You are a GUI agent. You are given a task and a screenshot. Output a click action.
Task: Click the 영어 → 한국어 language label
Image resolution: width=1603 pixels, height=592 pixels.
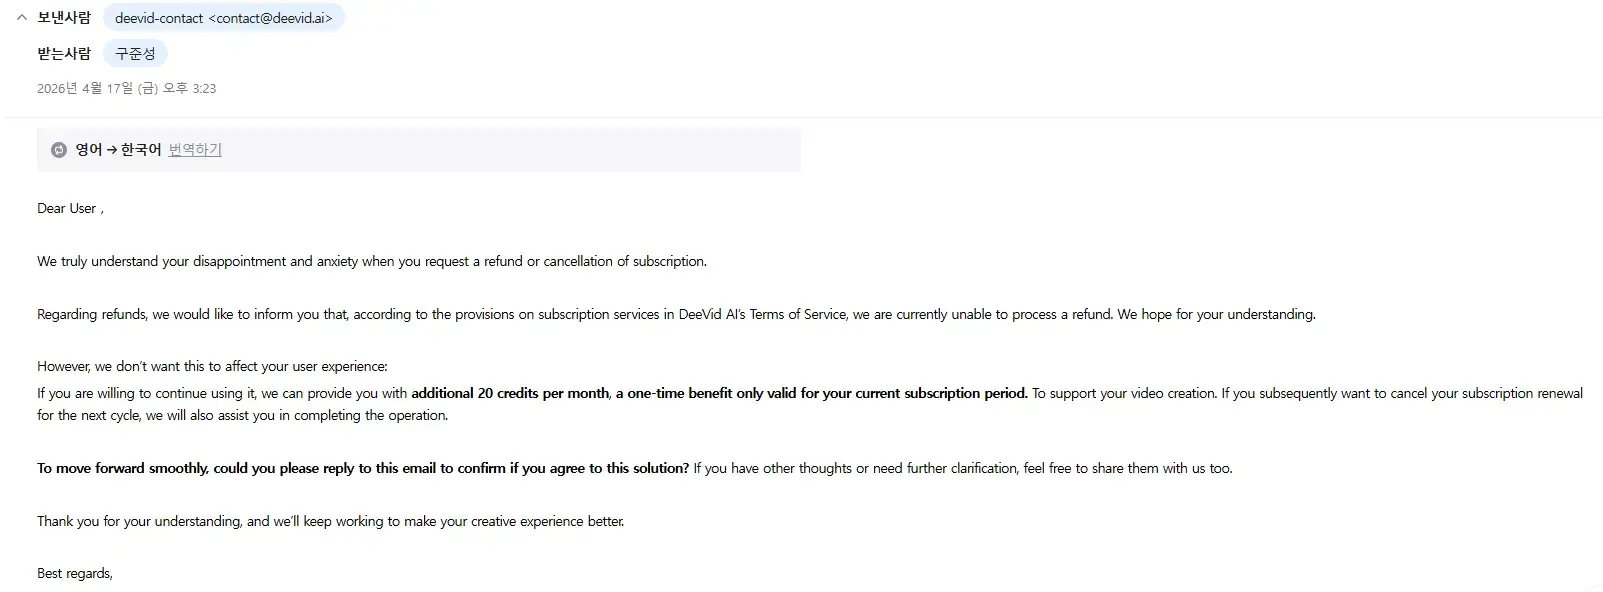pyautogui.click(x=118, y=150)
